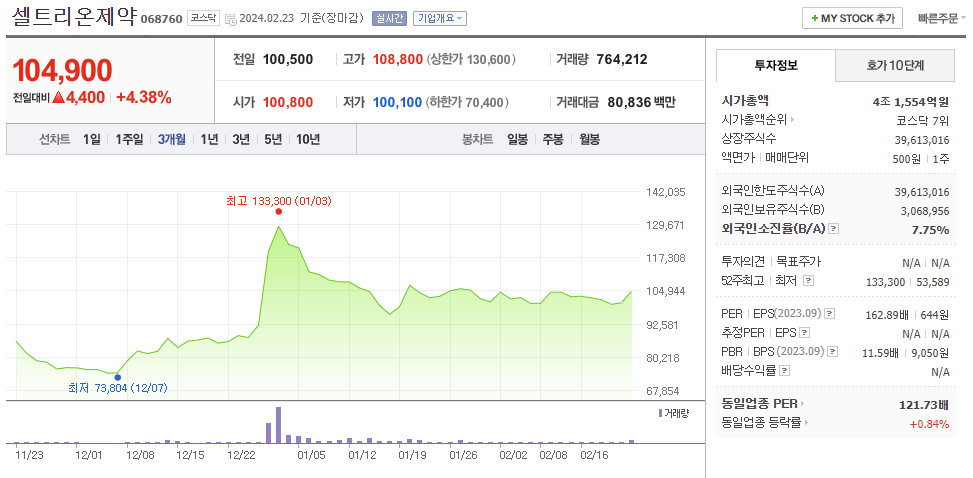The height and width of the screenshot is (478, 973).
Task: Open the help icon beside PER EPS(2023.09)
Action: tap(830, 313)
